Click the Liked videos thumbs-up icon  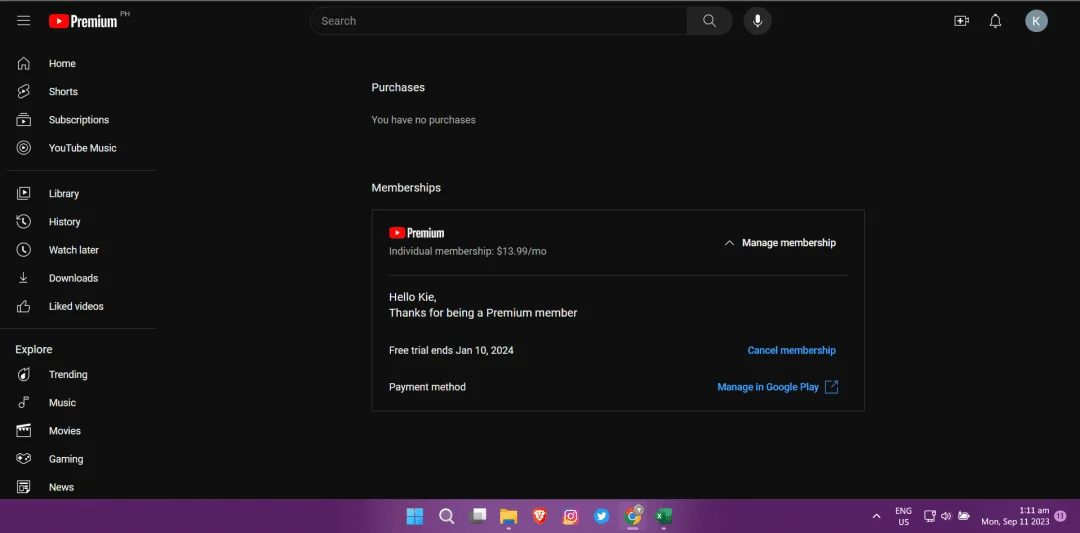(x=23, y=306)
